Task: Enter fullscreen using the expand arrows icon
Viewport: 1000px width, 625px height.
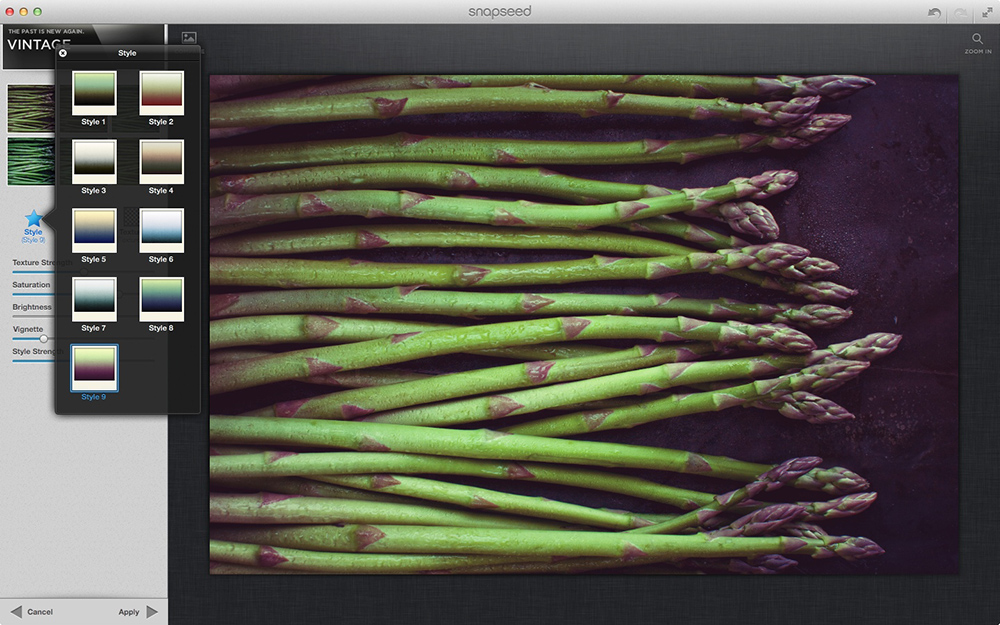Action: tap(987, 13)
